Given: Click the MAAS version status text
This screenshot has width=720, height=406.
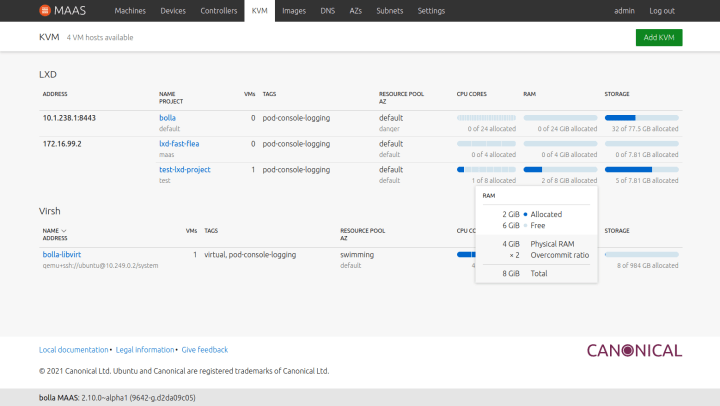Looking at the screenshot, I should tap(117, 397).
